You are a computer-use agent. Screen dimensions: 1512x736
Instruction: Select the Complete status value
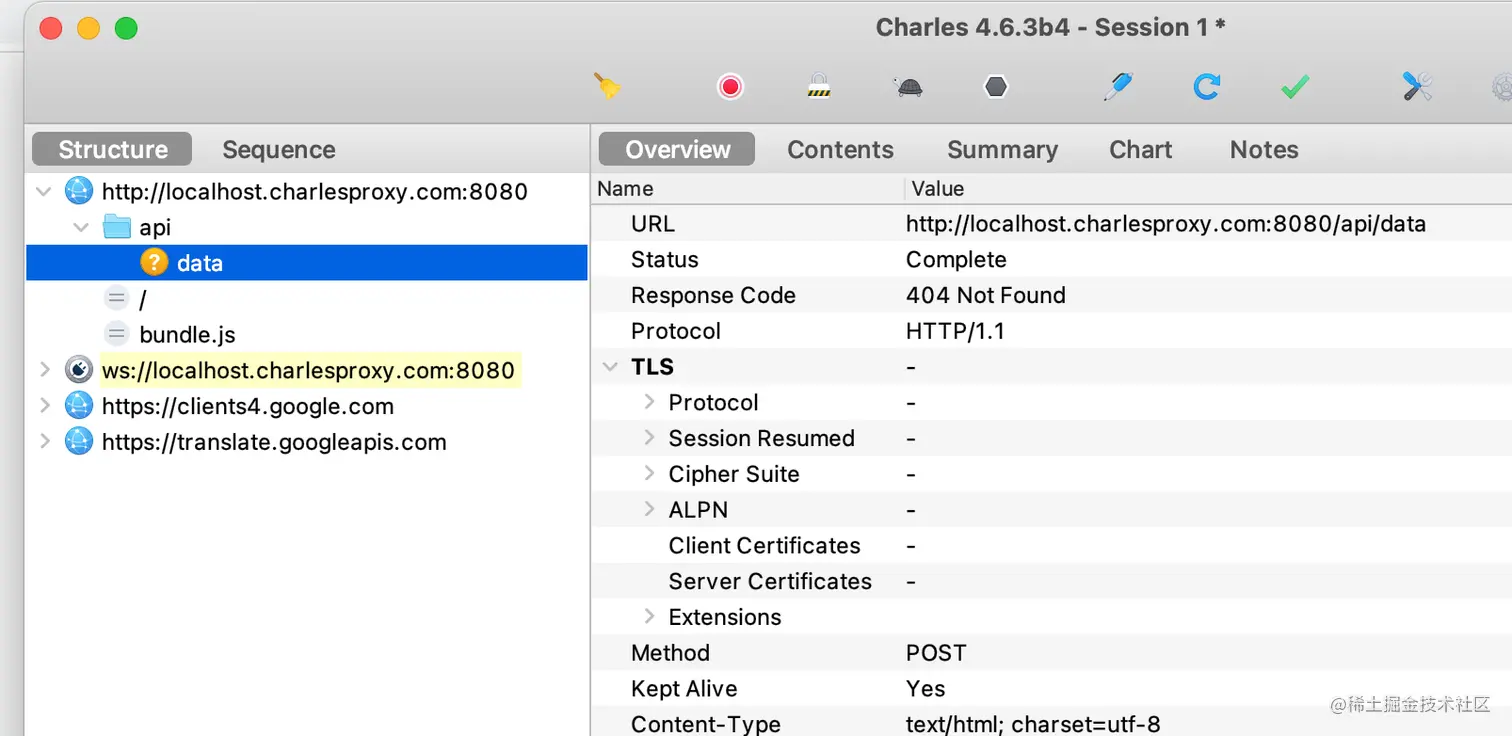tap(956, 260)
